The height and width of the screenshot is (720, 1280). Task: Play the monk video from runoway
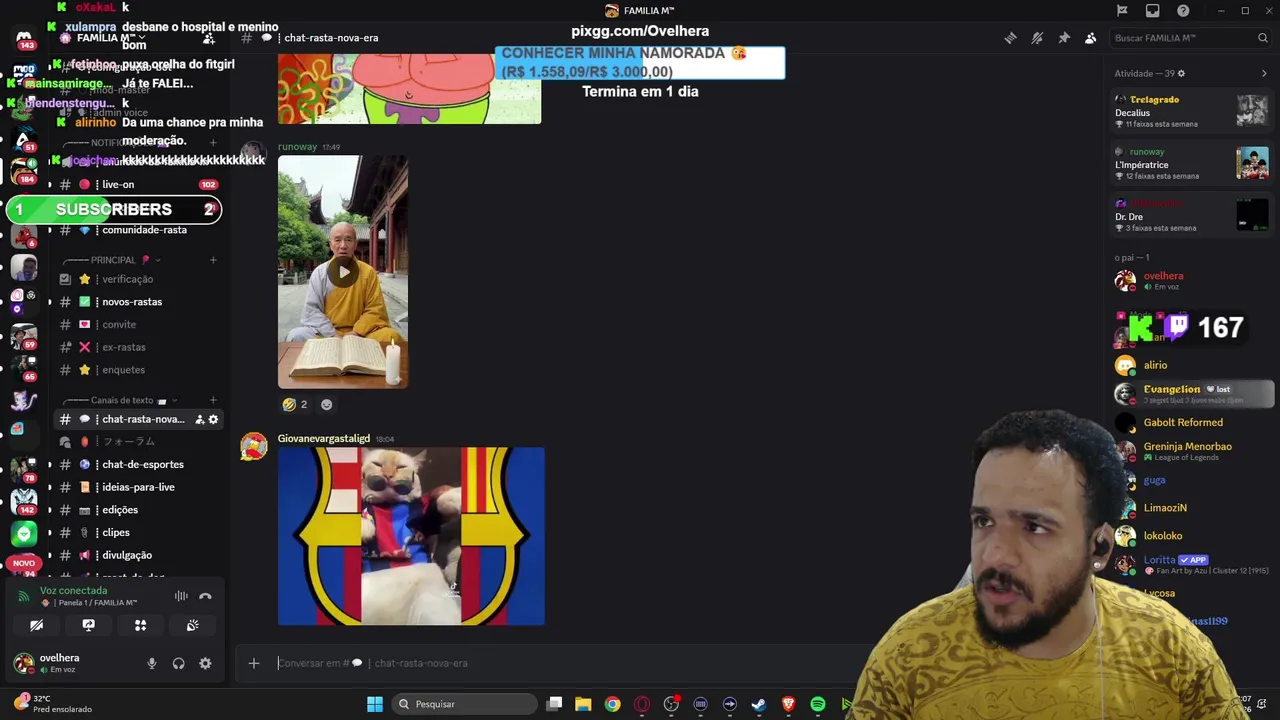click(x=343, y=271)
